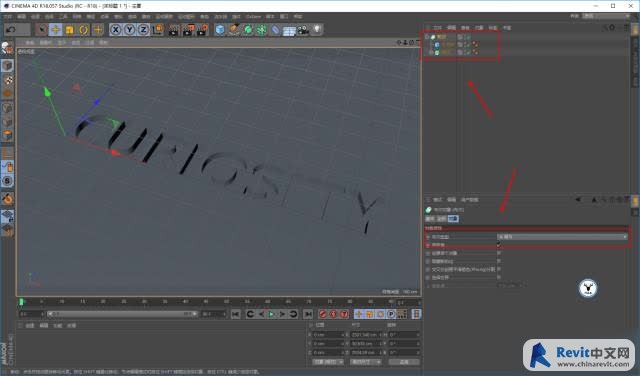Viewport: 640px width, 376px height.
Task: Toggle the Y axis lock button
Action: [129, 29]
